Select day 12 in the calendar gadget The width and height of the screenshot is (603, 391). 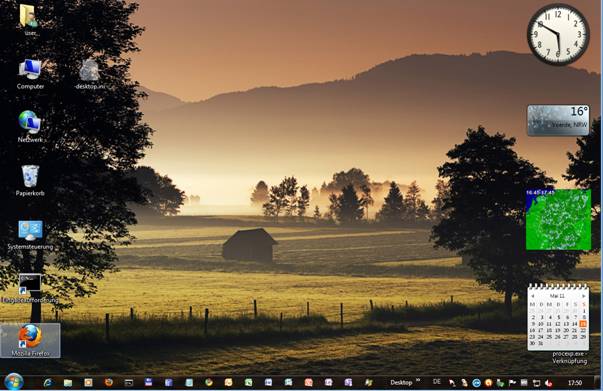[557, 324]
